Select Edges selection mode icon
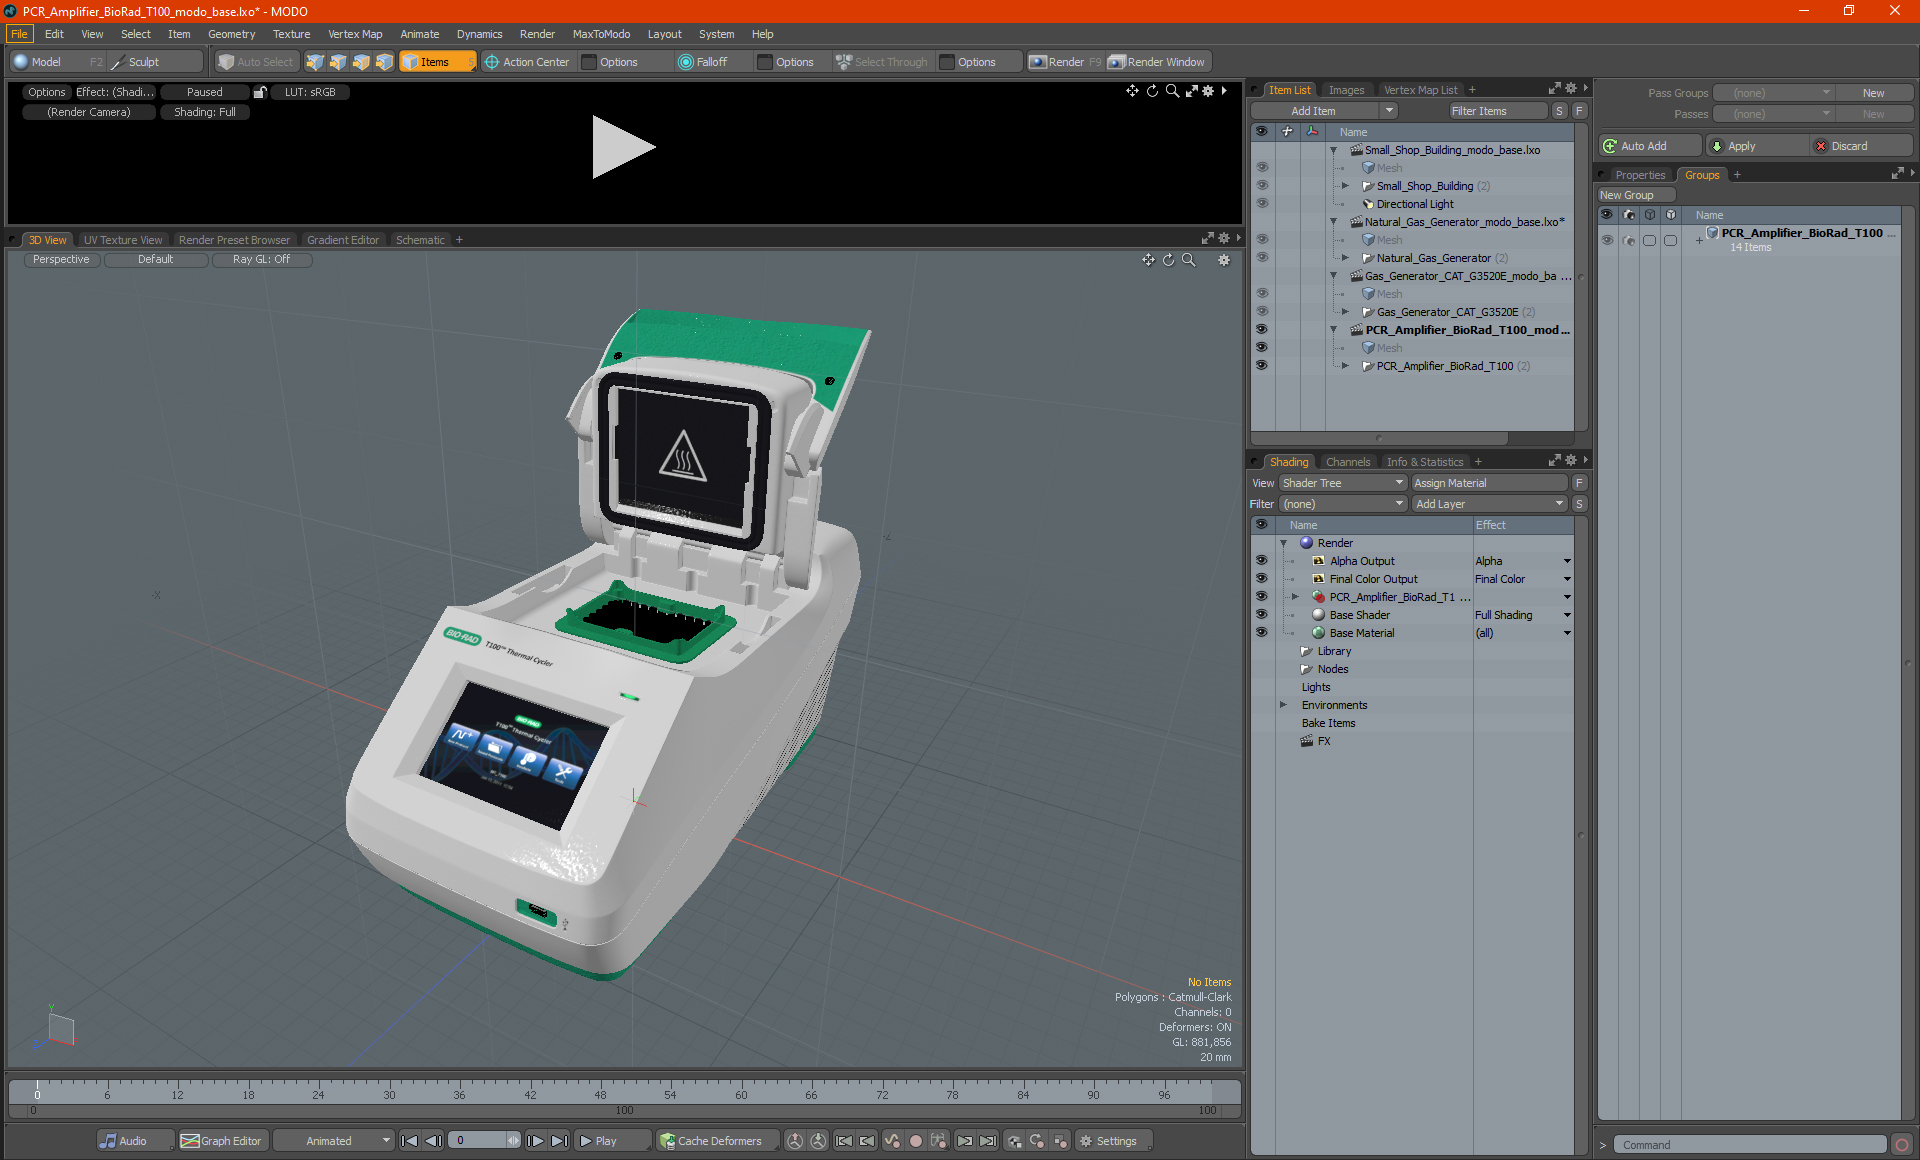The image size is (1920, 1160). point(338,62)
